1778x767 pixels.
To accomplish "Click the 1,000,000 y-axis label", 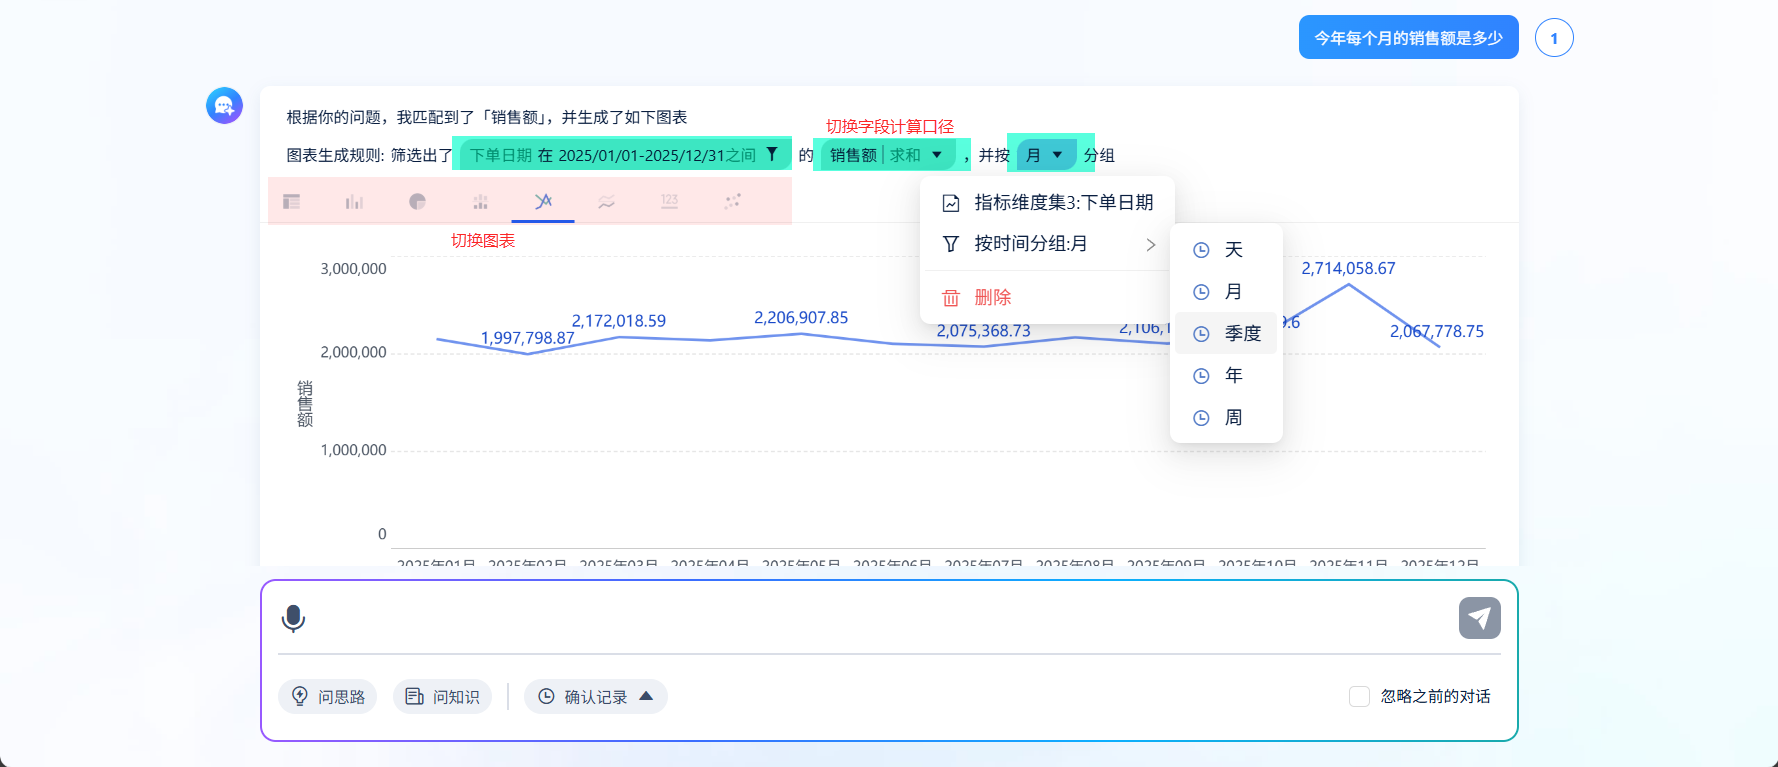I will coord(353,450).
